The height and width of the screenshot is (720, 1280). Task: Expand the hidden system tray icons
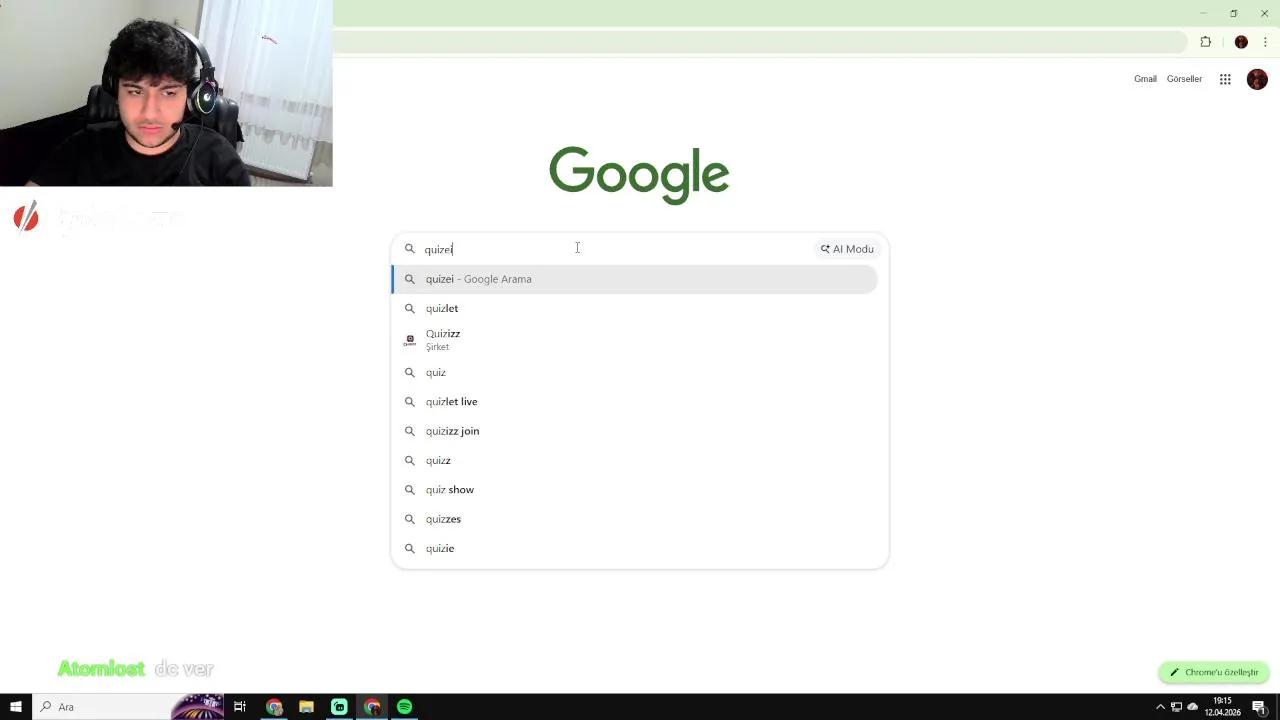click(1160, 707)
